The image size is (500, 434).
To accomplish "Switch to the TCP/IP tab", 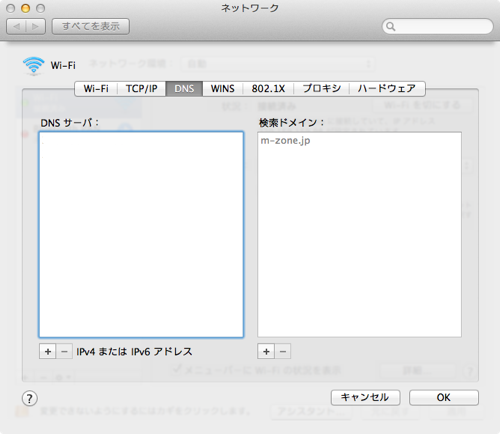I will [x=141, y=89].
